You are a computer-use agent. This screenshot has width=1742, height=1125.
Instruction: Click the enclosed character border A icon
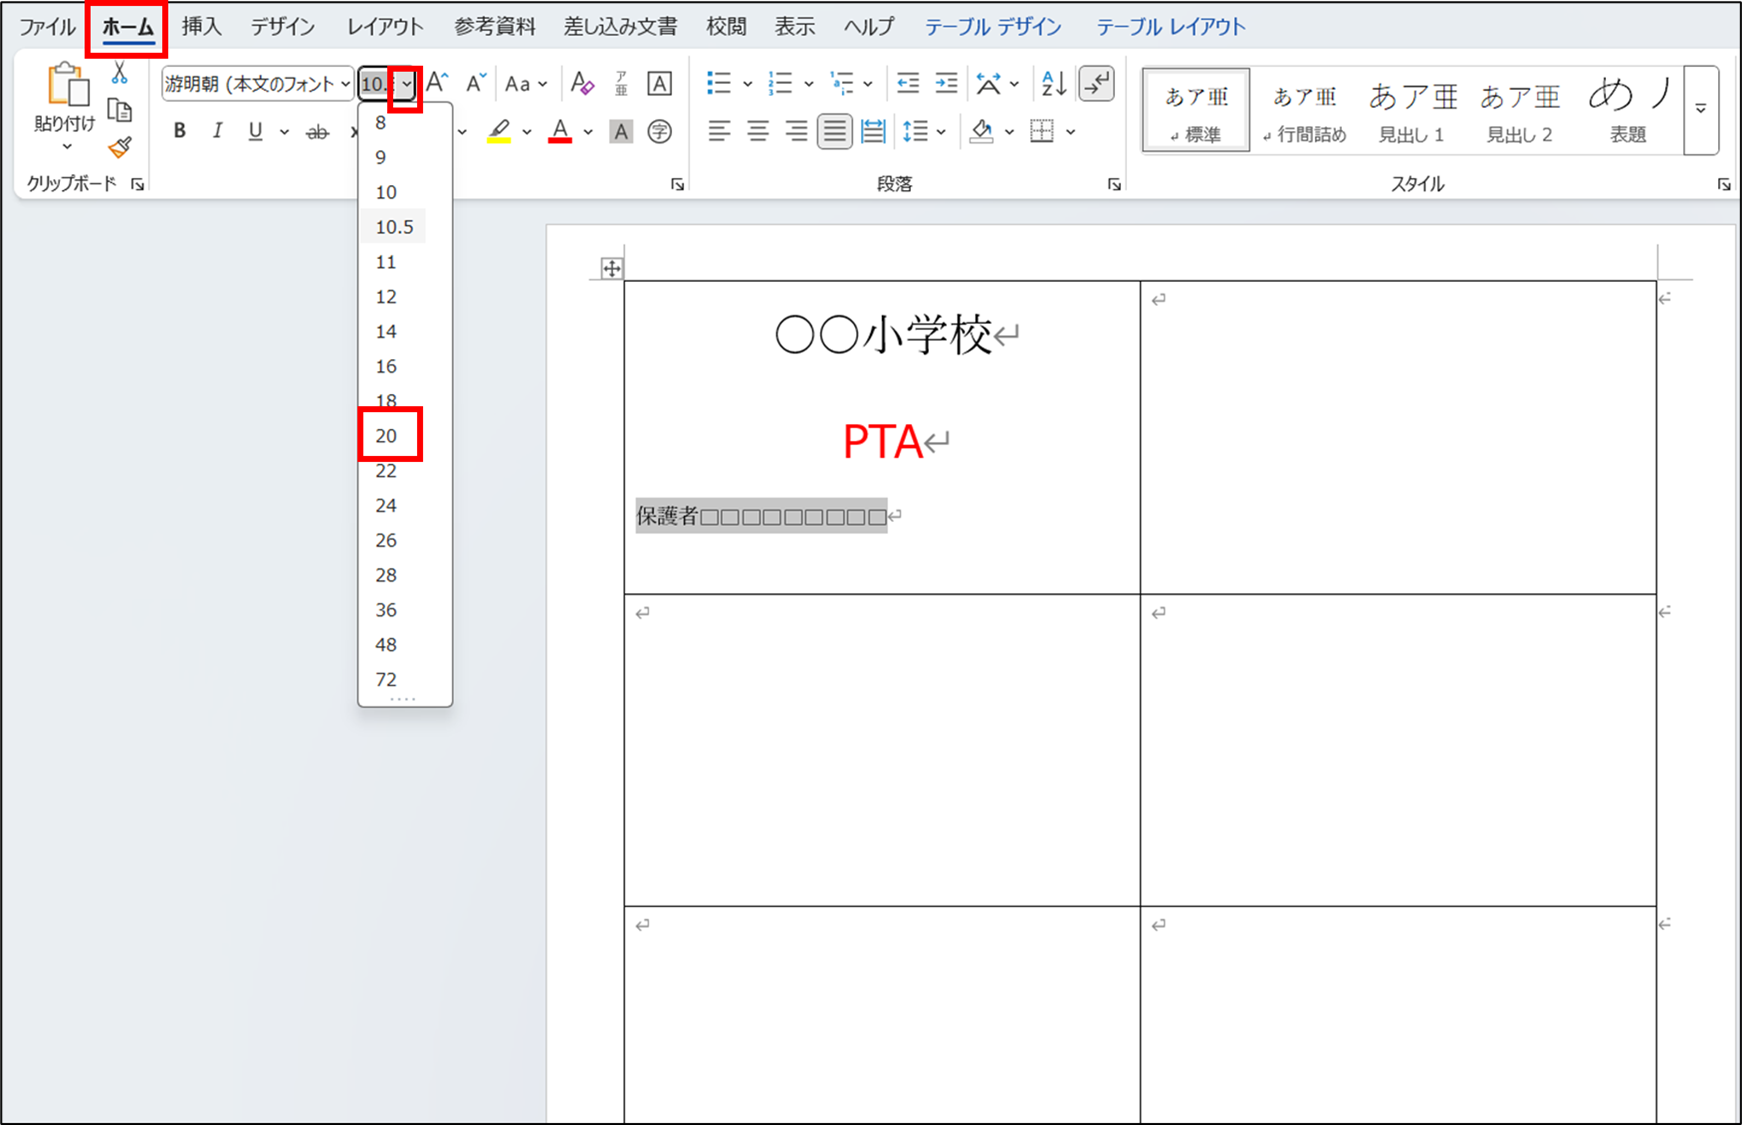point(660,83)
